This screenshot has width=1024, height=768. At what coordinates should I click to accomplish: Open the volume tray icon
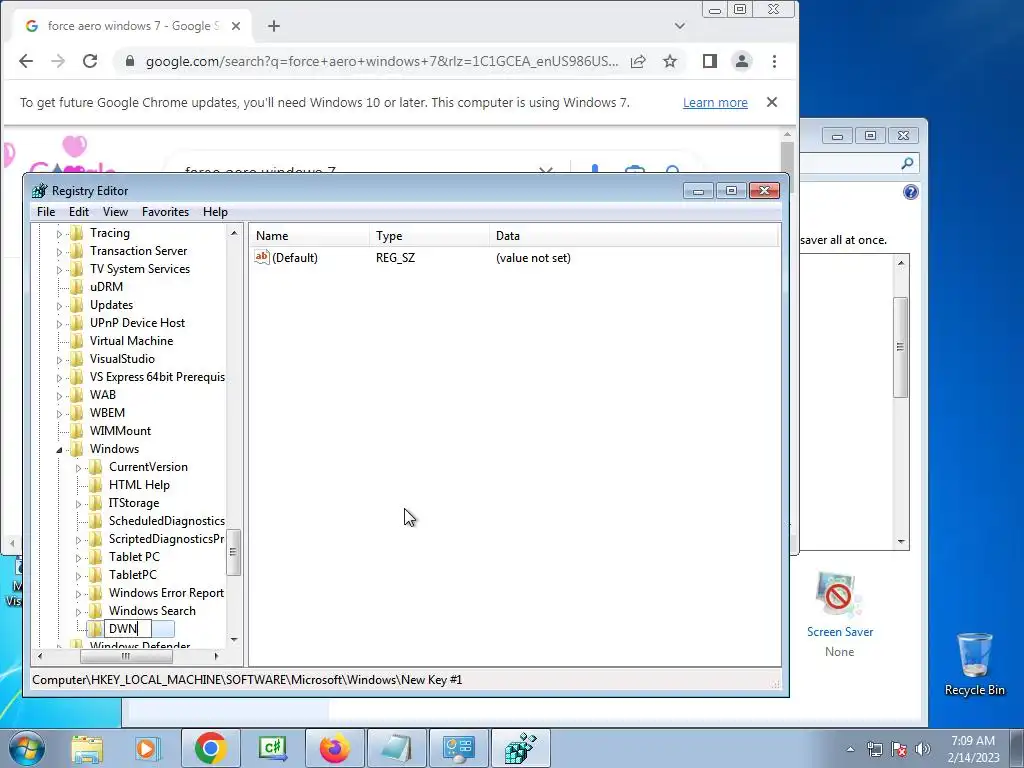click(923, 749)
